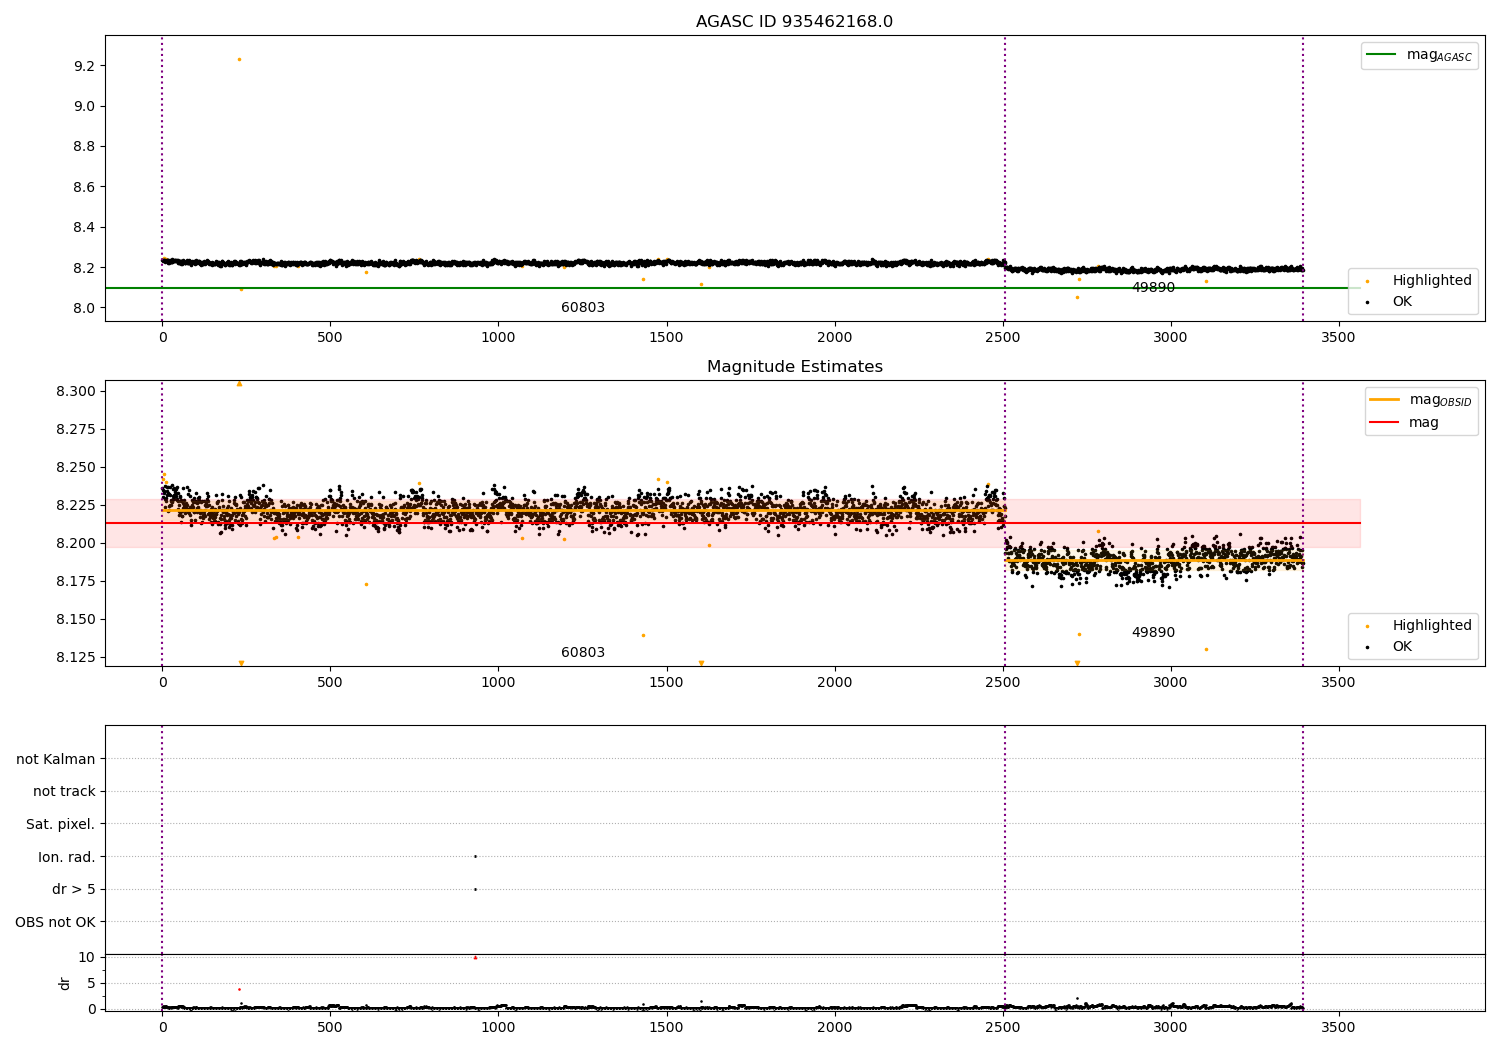Click the 'not Kalman' axis label

pyautogui.click(x=56, y=759)
